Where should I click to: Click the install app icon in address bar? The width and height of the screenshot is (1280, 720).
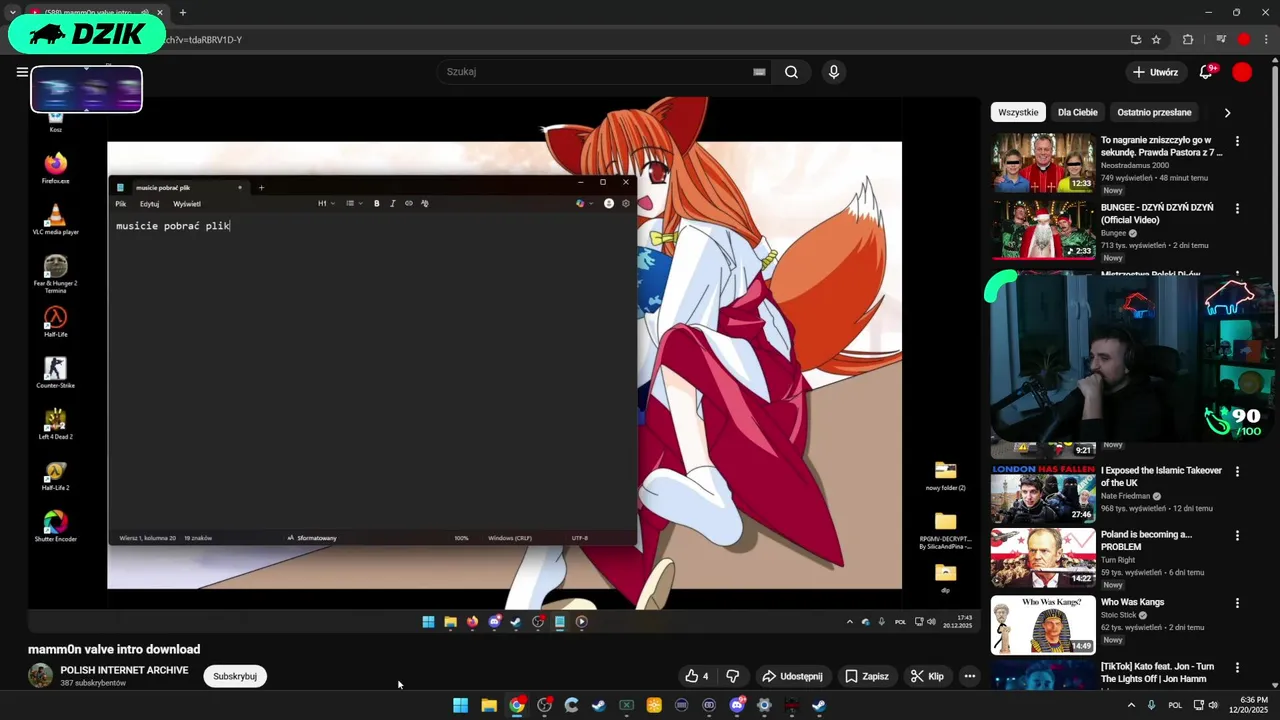point(1135,40)
